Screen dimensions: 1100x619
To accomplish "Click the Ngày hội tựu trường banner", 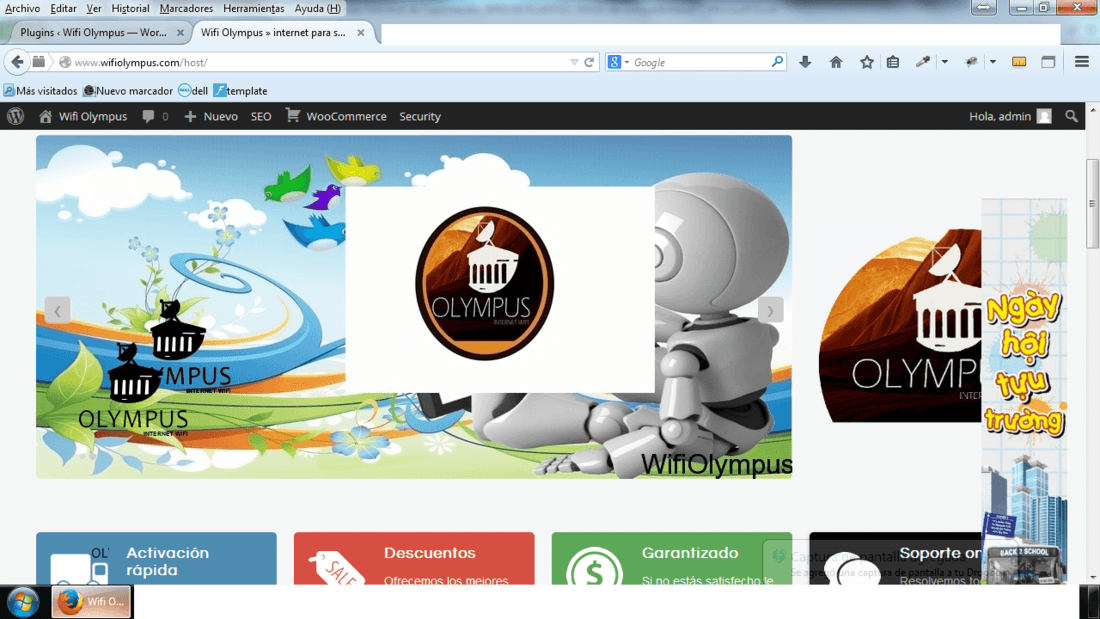I will point(1024,391).
